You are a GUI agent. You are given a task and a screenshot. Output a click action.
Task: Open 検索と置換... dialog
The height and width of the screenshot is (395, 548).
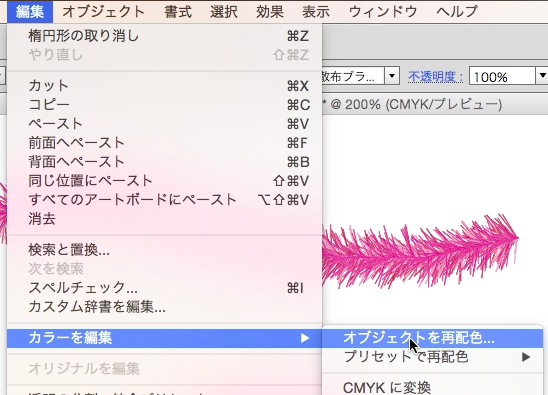click(164, 250)
